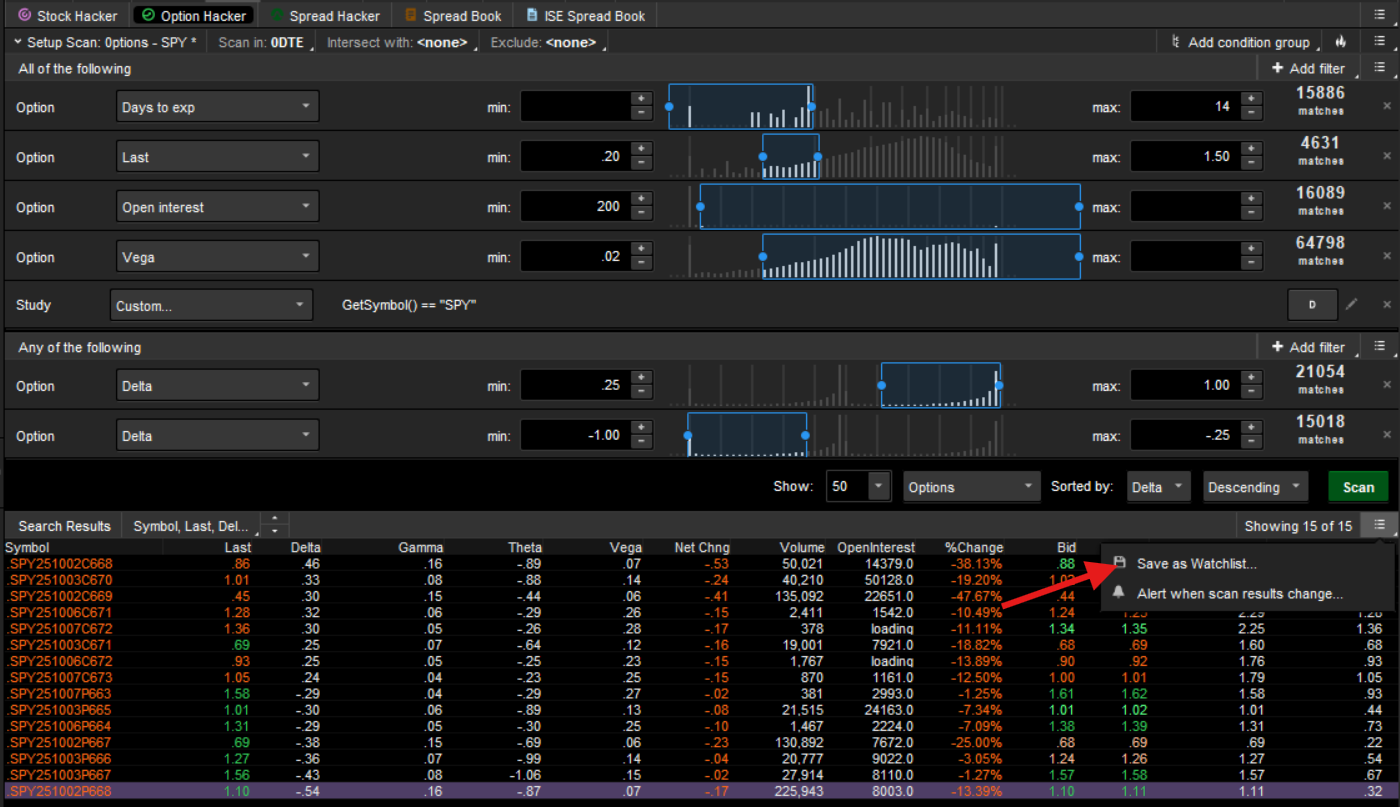Click the plus stepper on Days to exp max
Screen dimensions: 1400x807
tap(1250, 99)
